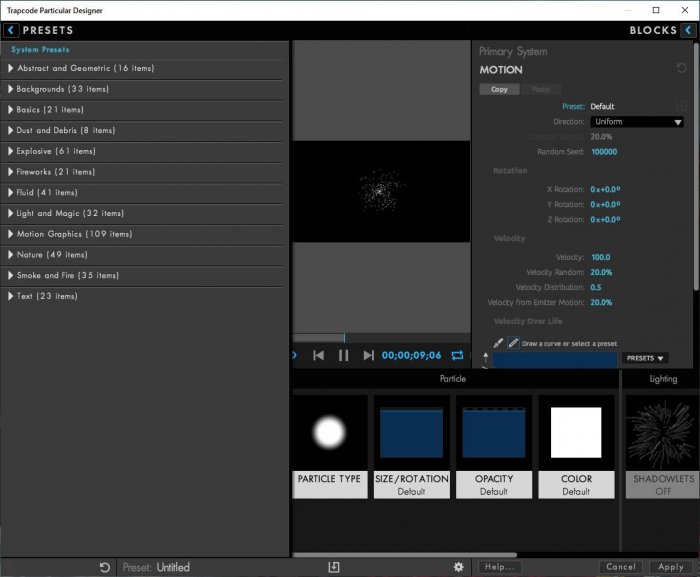Click the Velocity Random value 20.0%

pyautogui.click(x=601, y=272)
